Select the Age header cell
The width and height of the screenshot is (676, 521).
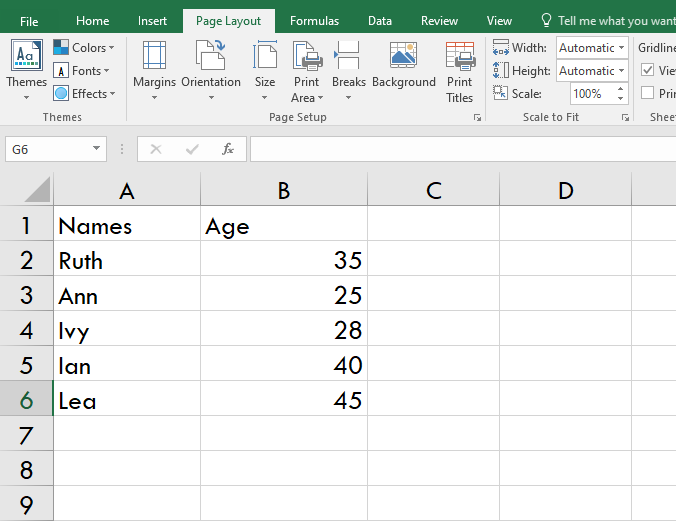tap(284, 225)
